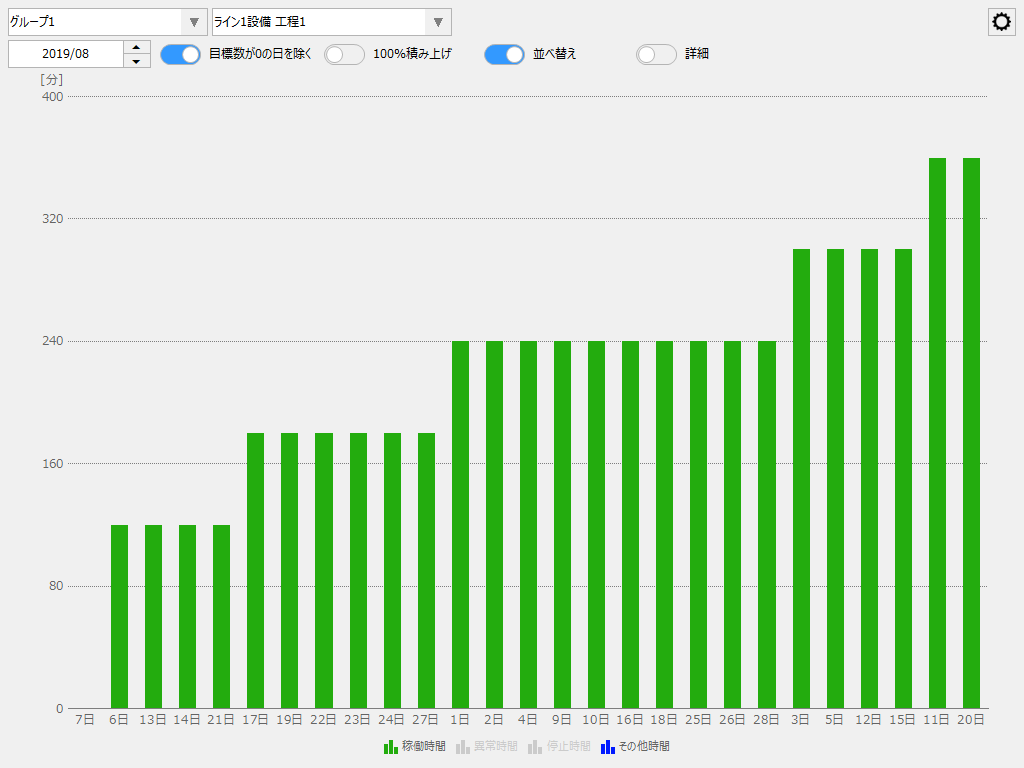
Task: Click the down arrow to go back a month
Action: 136,60
